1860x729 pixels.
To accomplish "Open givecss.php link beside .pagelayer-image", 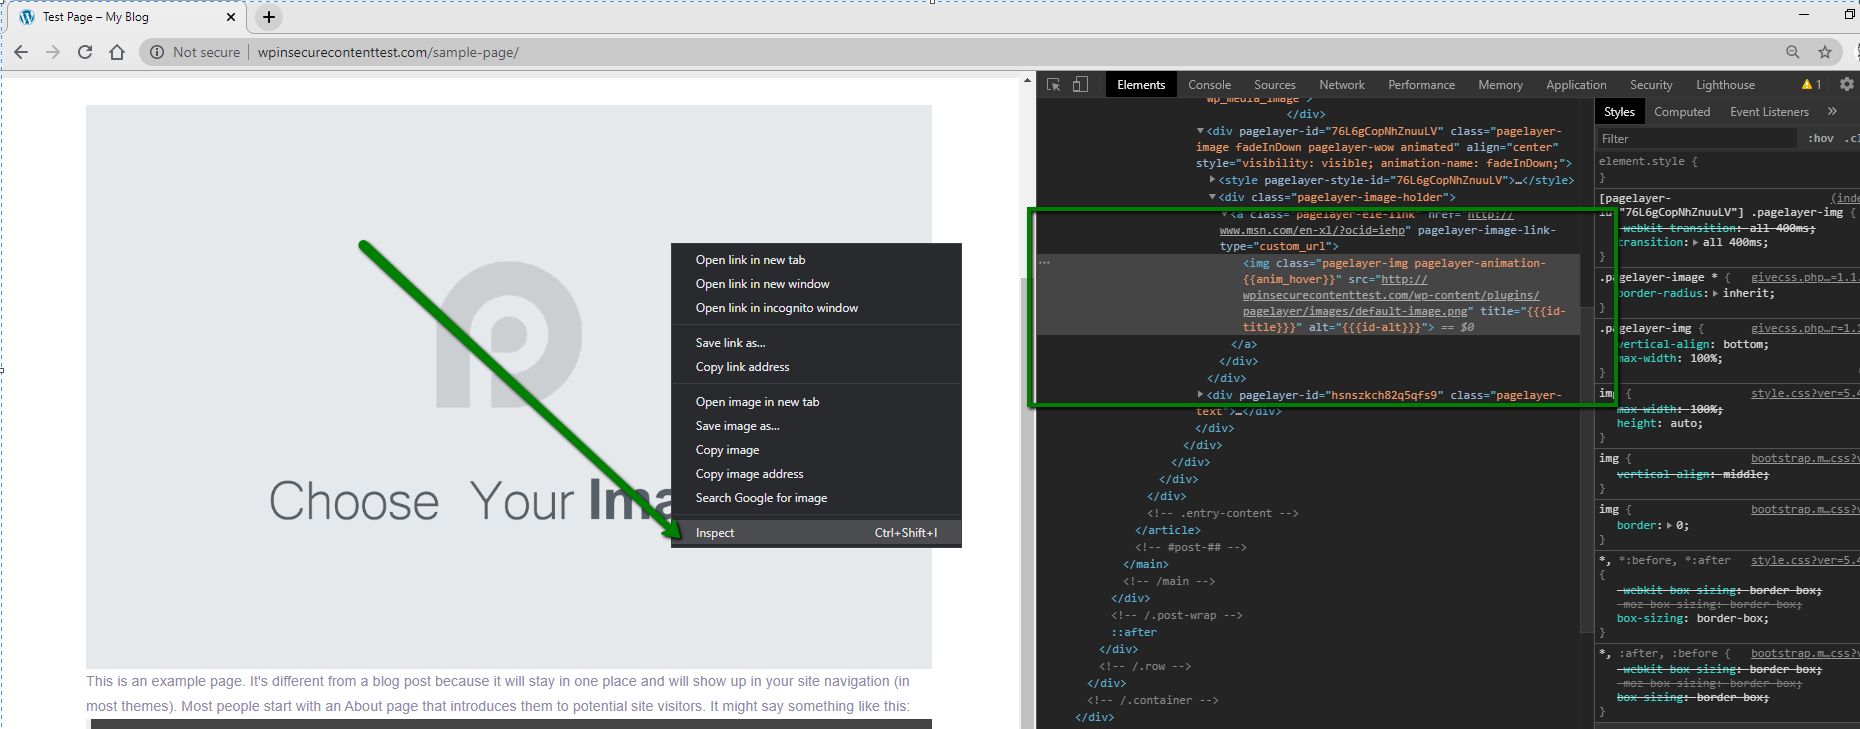I will pos(1804,277).
